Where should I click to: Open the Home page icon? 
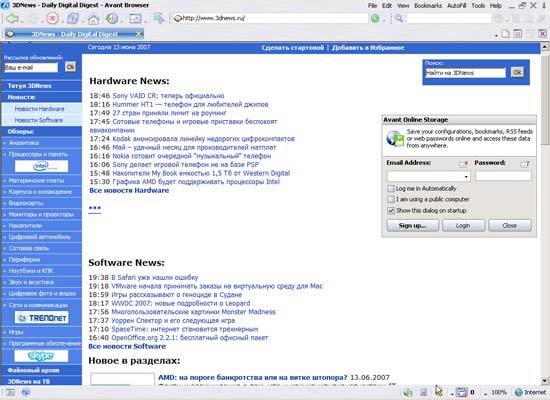[x=93, y=19]
